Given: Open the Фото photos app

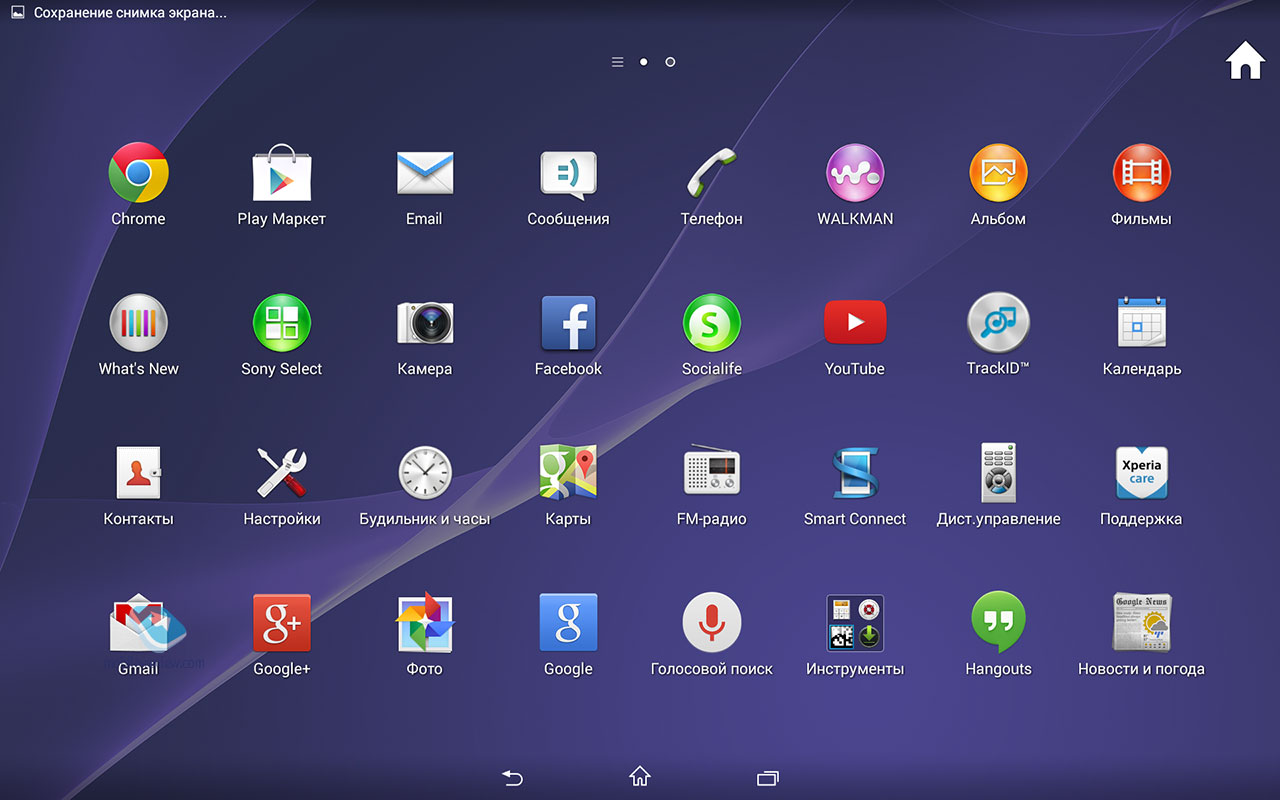Looking at the screenshot, I should [x=425, y=623].
